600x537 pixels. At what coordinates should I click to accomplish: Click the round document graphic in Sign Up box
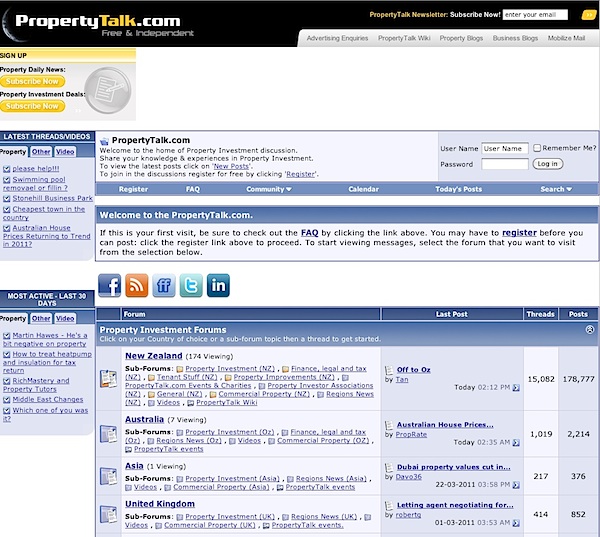coord(108,90)
